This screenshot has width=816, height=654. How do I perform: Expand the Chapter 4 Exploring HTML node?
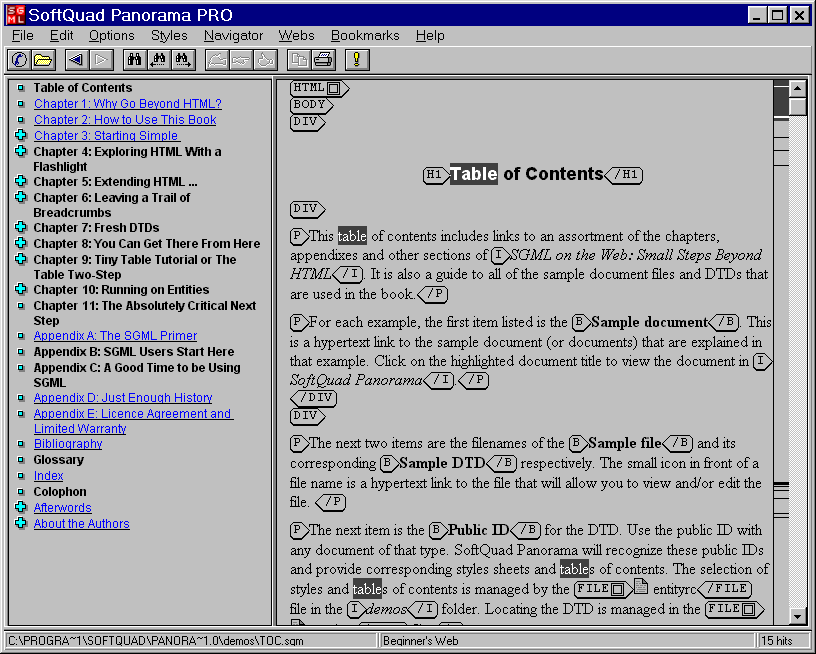click(21, 151)
